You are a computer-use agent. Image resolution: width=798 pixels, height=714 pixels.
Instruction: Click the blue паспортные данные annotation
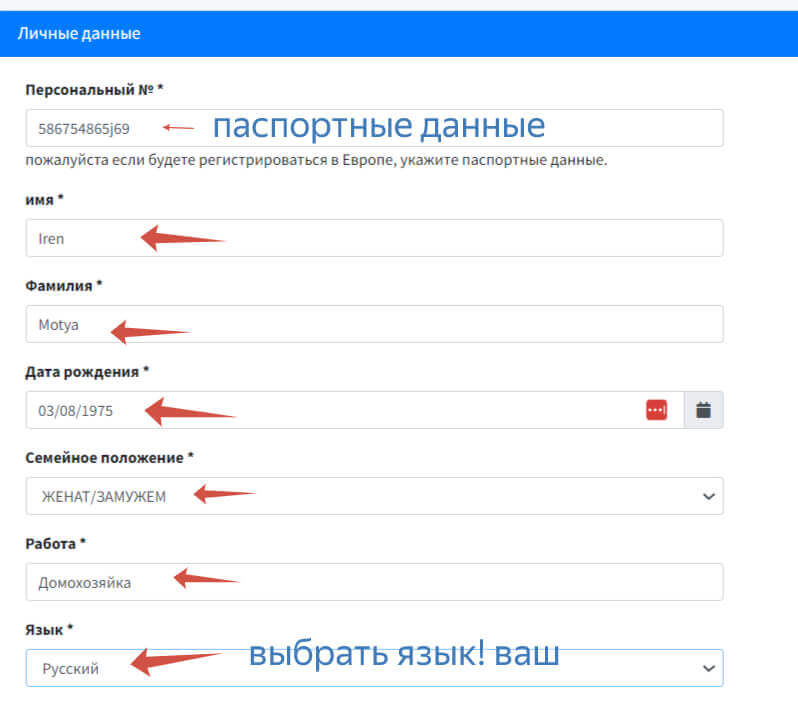point(378,126)
